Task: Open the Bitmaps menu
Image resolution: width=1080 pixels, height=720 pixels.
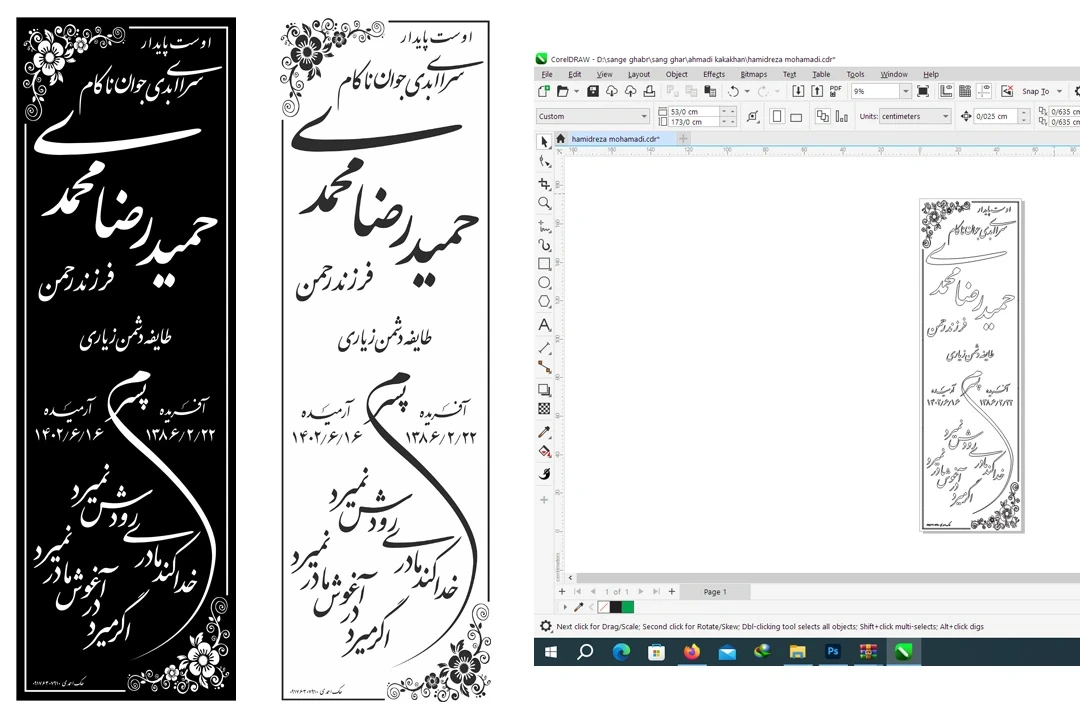Action: pyautogui.click(x=753, y=74)
